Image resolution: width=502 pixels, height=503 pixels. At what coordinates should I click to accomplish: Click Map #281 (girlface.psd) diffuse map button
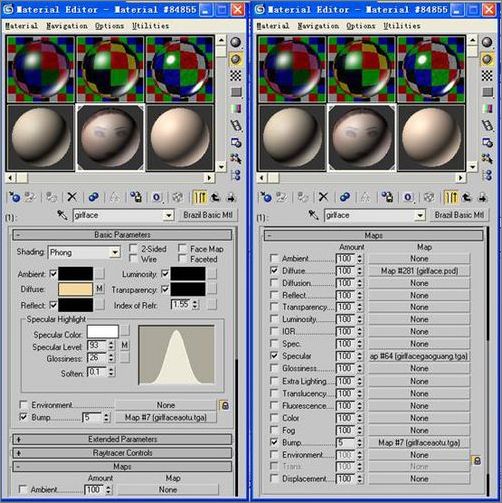[419, 271]
